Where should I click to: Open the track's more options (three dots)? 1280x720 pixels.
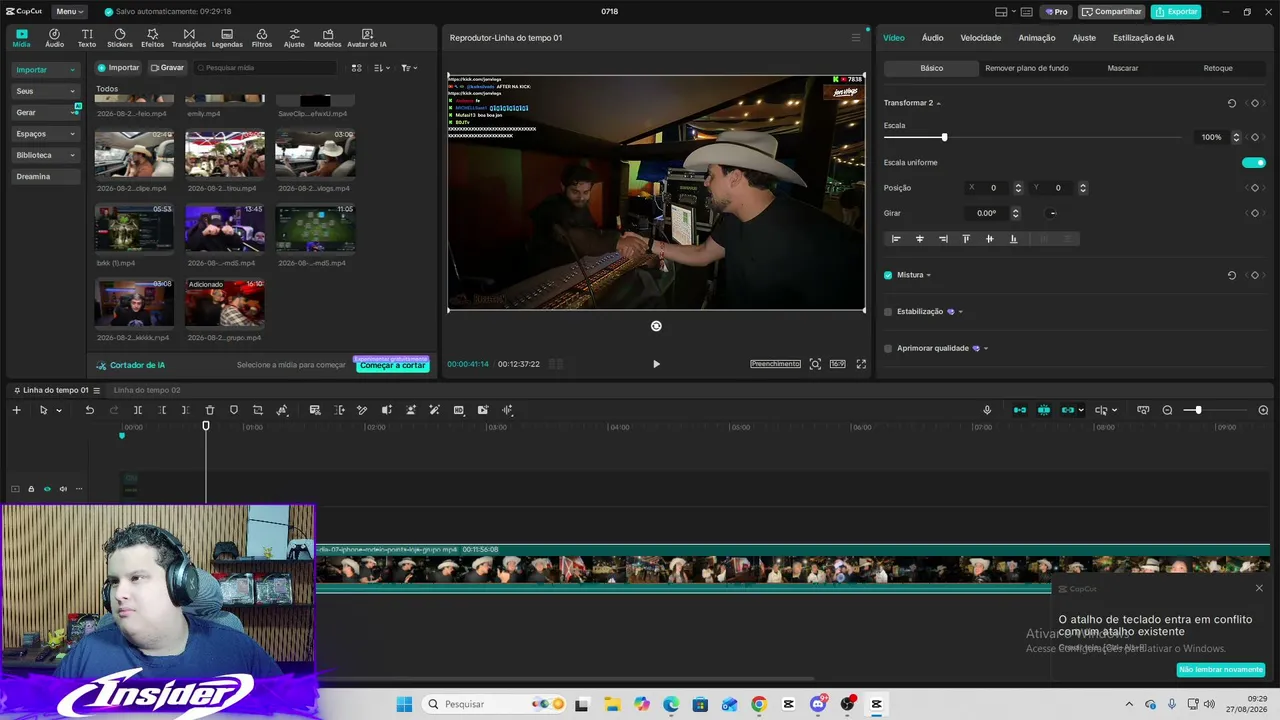pyautogui.click(x=79, y=489)
